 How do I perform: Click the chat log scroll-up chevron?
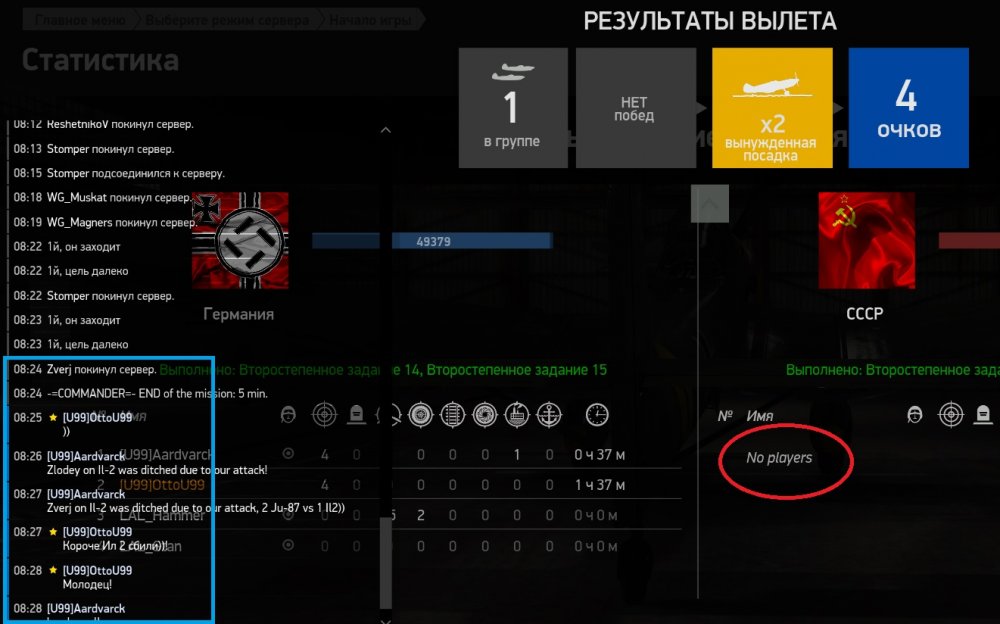386,130
